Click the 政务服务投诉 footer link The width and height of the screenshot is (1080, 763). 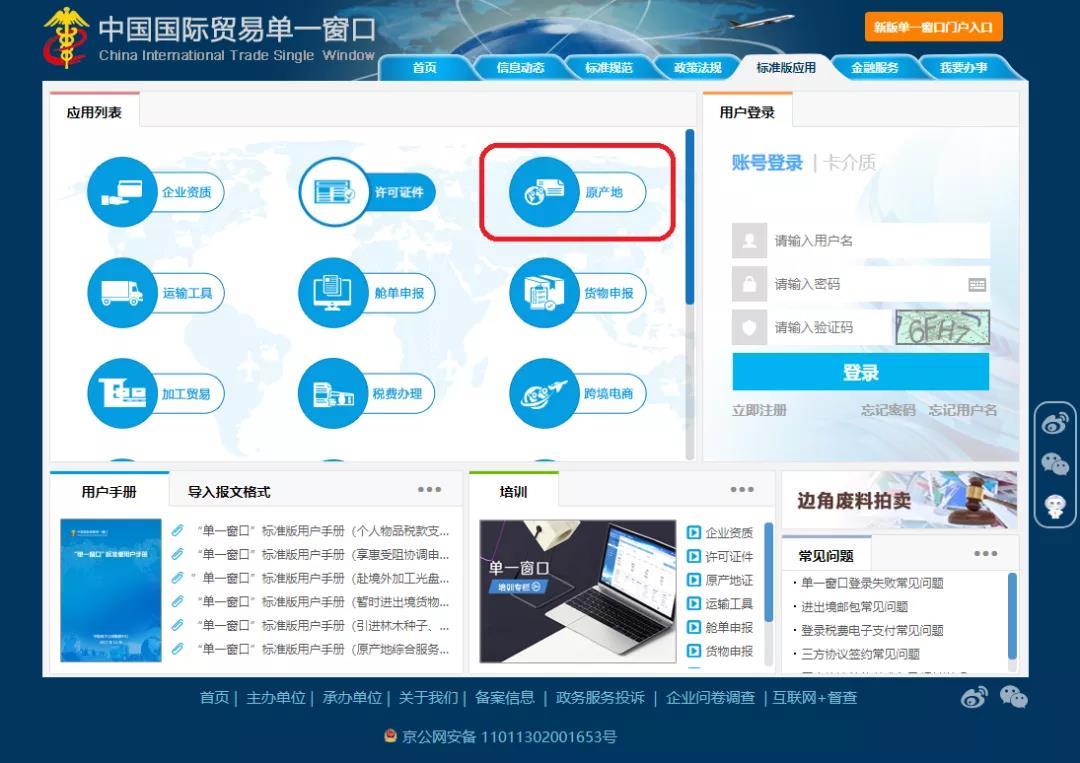coord(600,698)
